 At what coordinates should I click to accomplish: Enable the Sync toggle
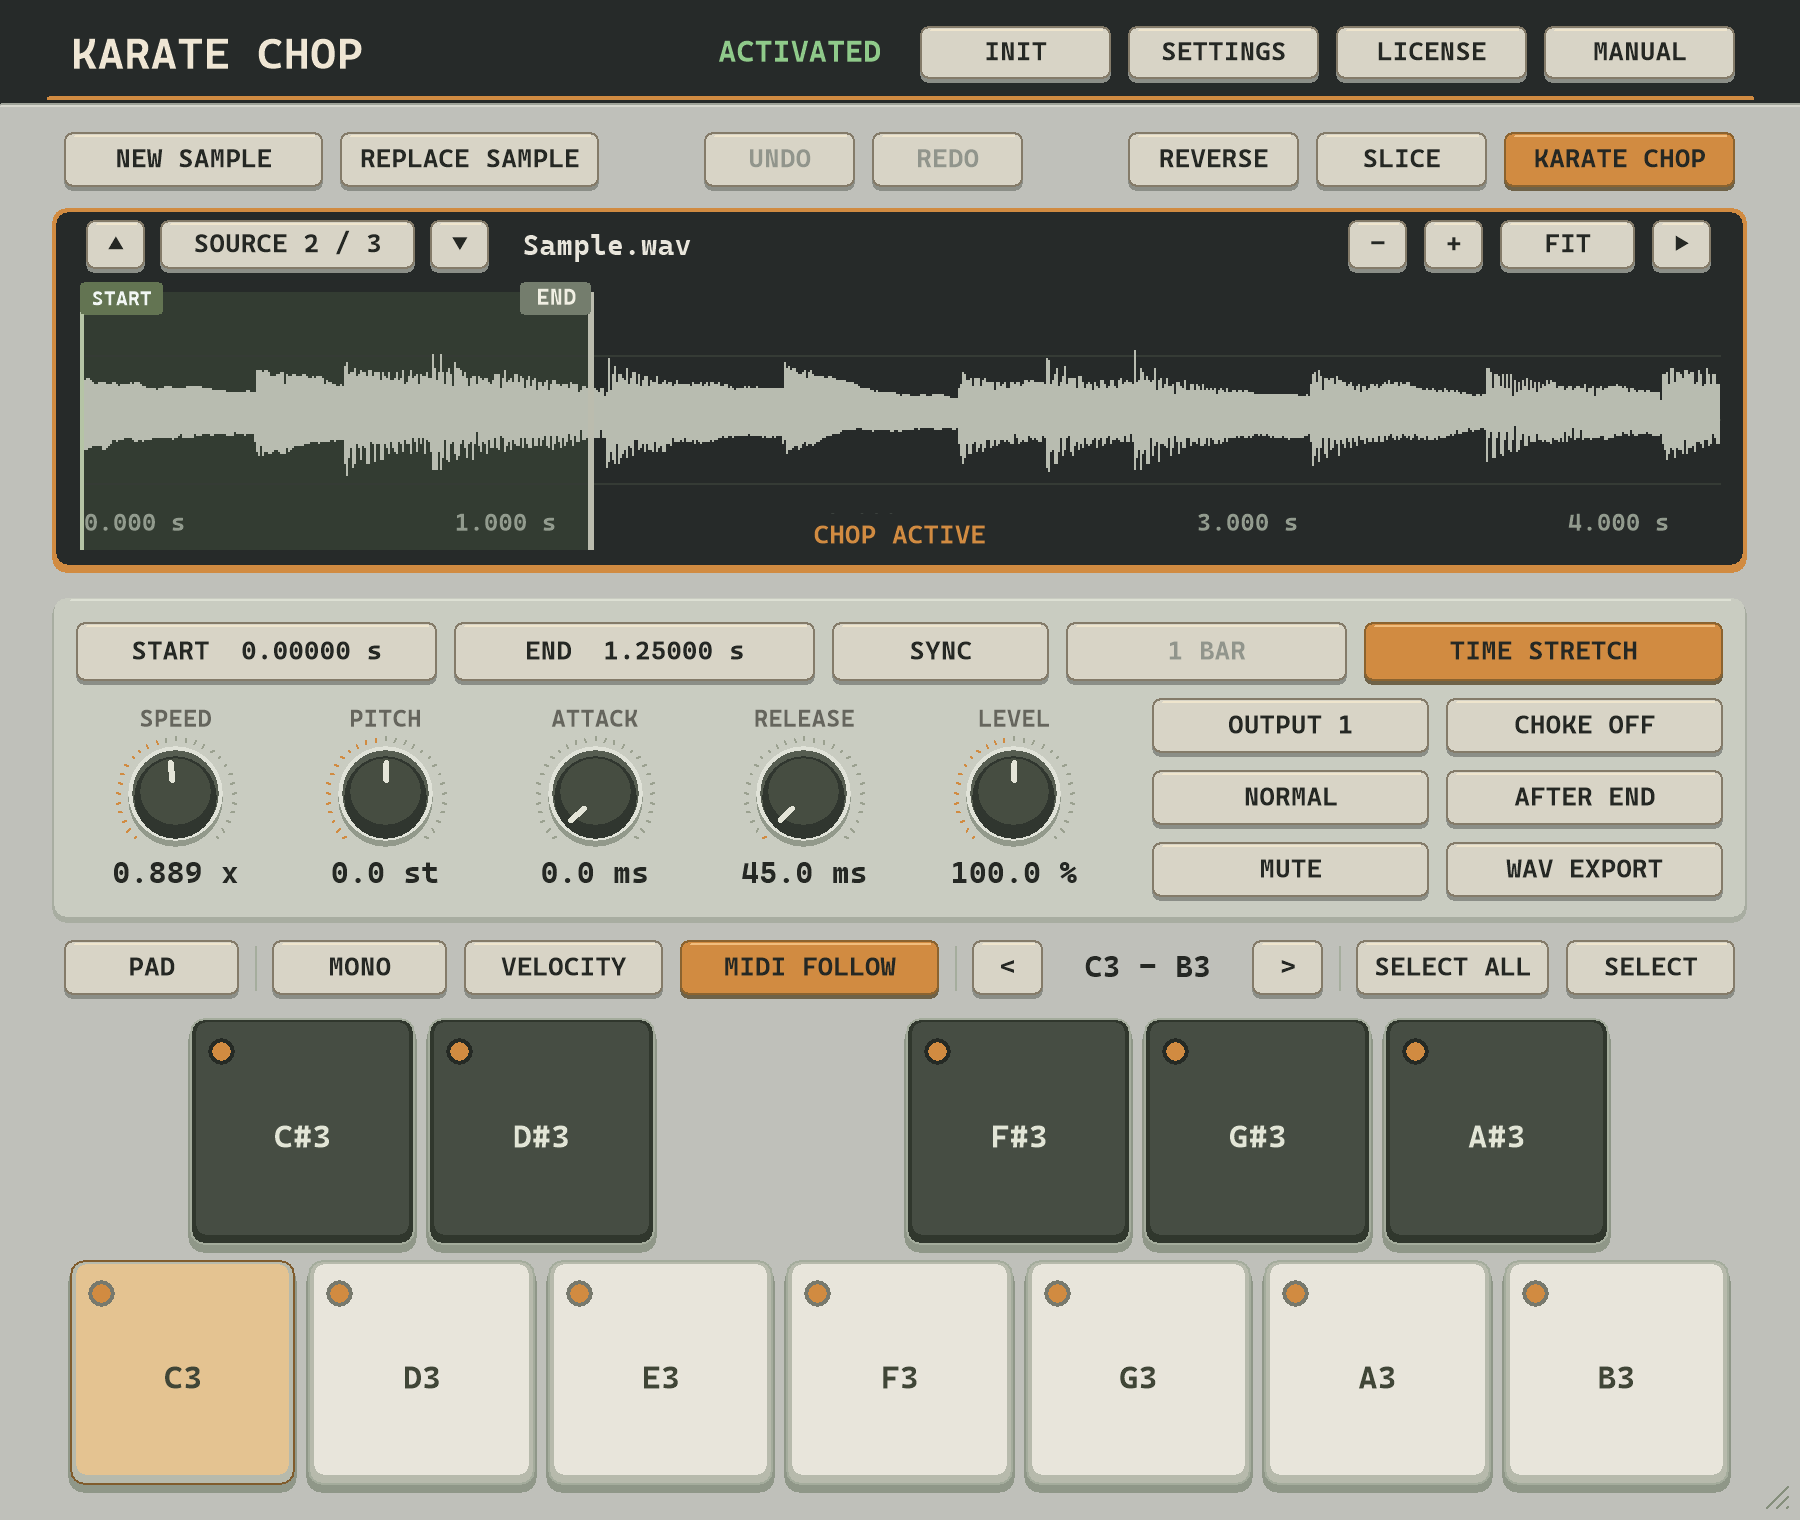click(x=940, y=651)
